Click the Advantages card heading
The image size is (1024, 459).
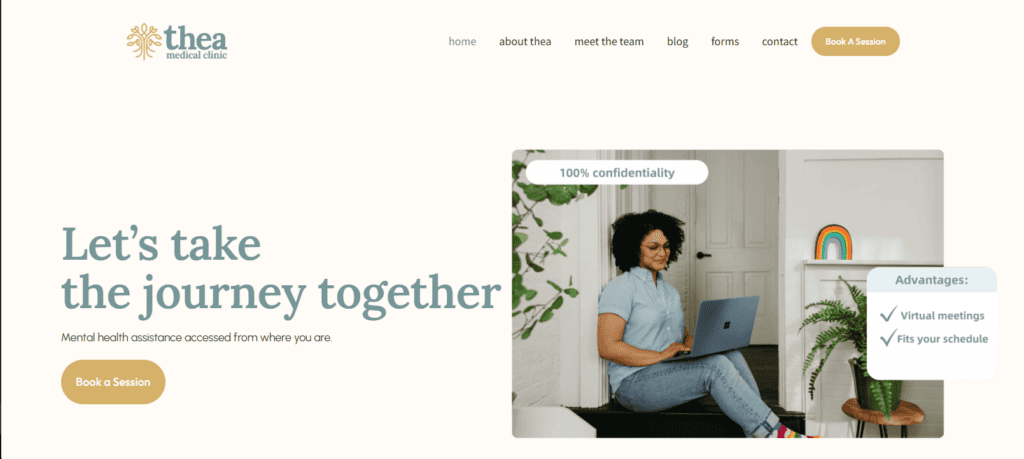(932, 280)
